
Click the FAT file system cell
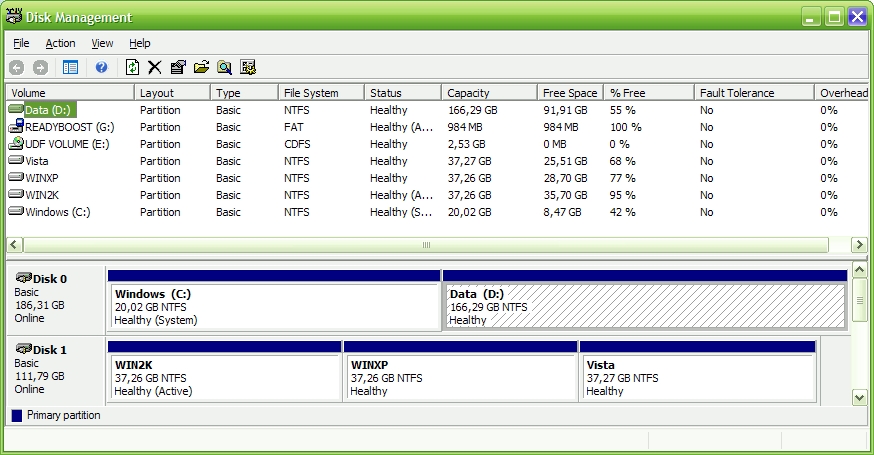pos(294,127)
